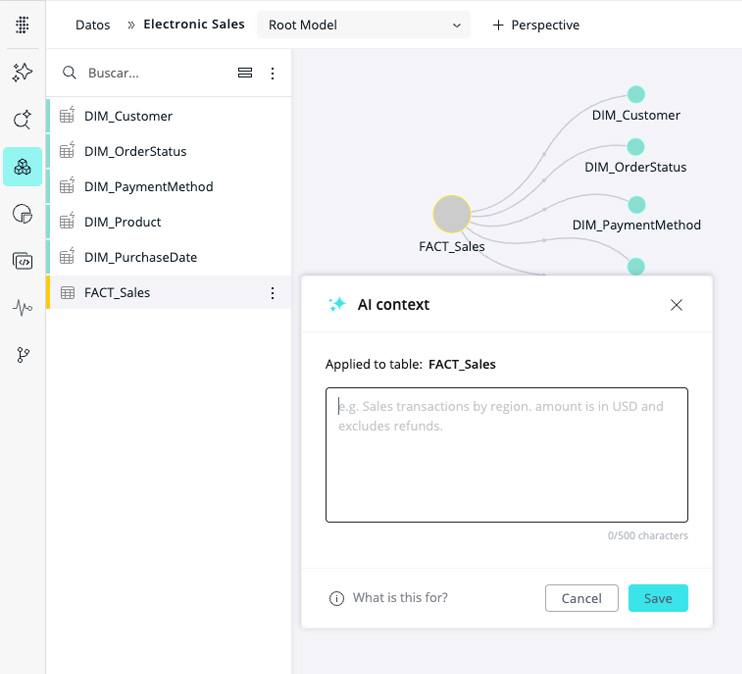
Task: Open the pulse monitoring icon in sidebar
Action: click(22, 308)
